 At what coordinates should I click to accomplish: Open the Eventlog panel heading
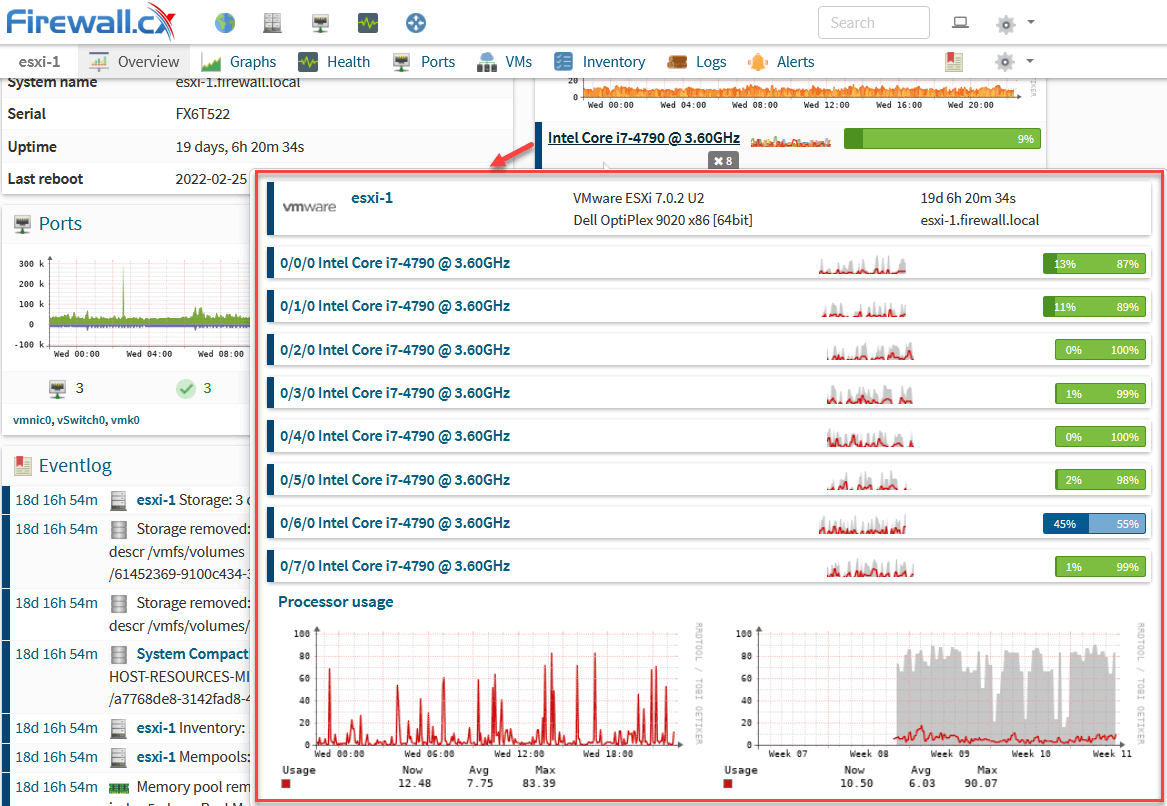[75, 466]
